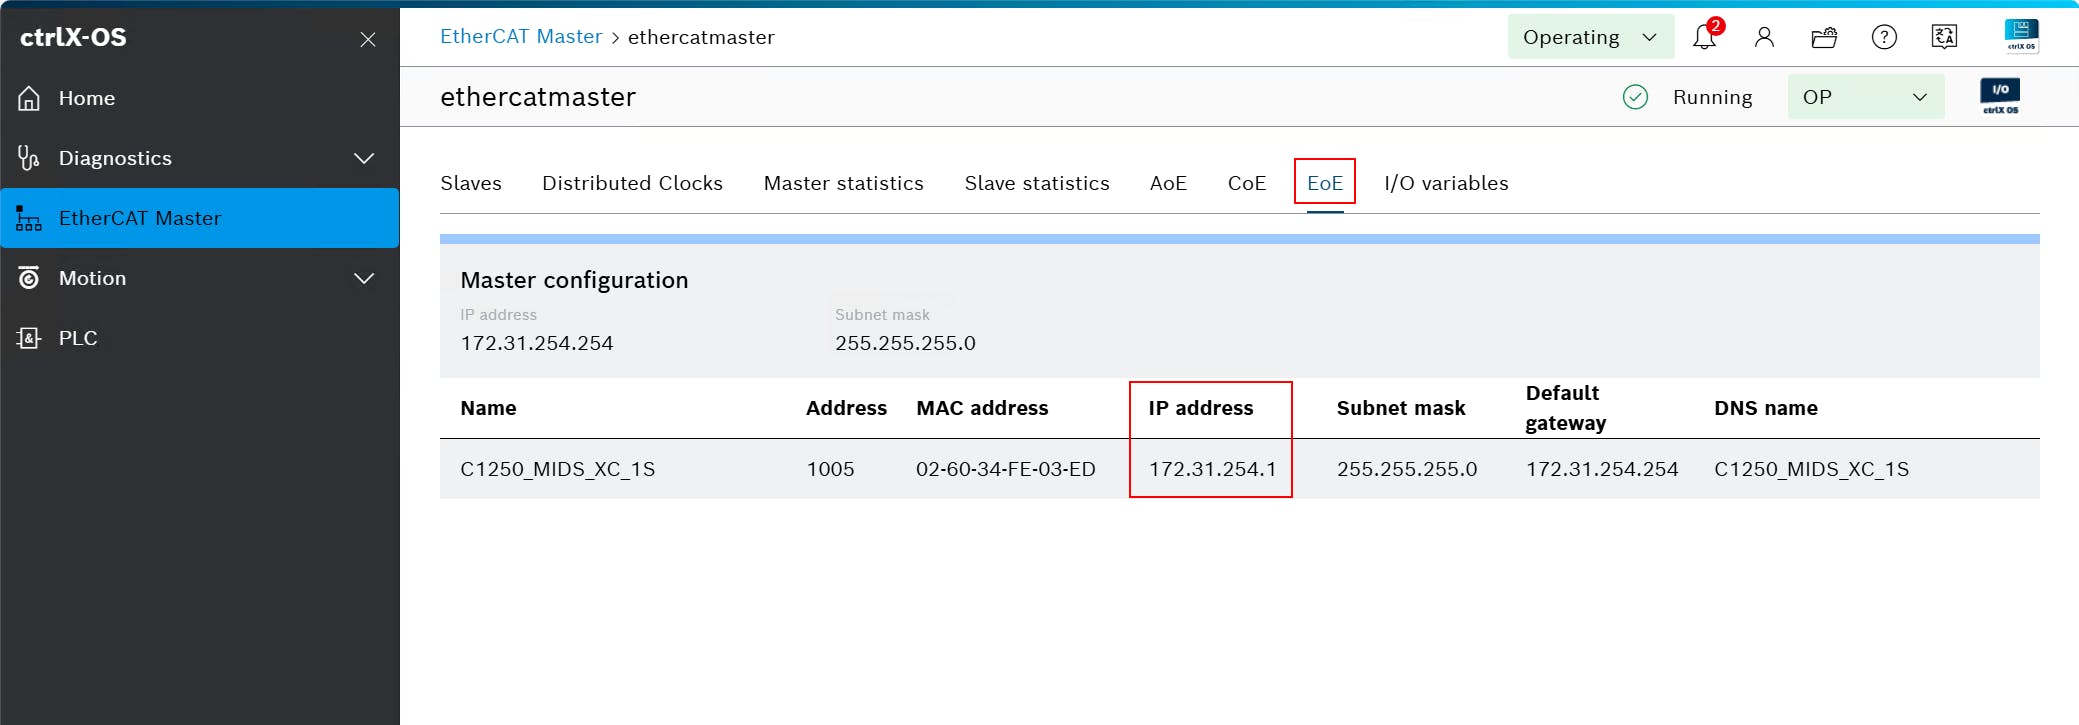Click the I/O ctrlX OS badge icon
Image resolution: width=2079 pixels, height=725 pixels.
(x=2000, y=97)
